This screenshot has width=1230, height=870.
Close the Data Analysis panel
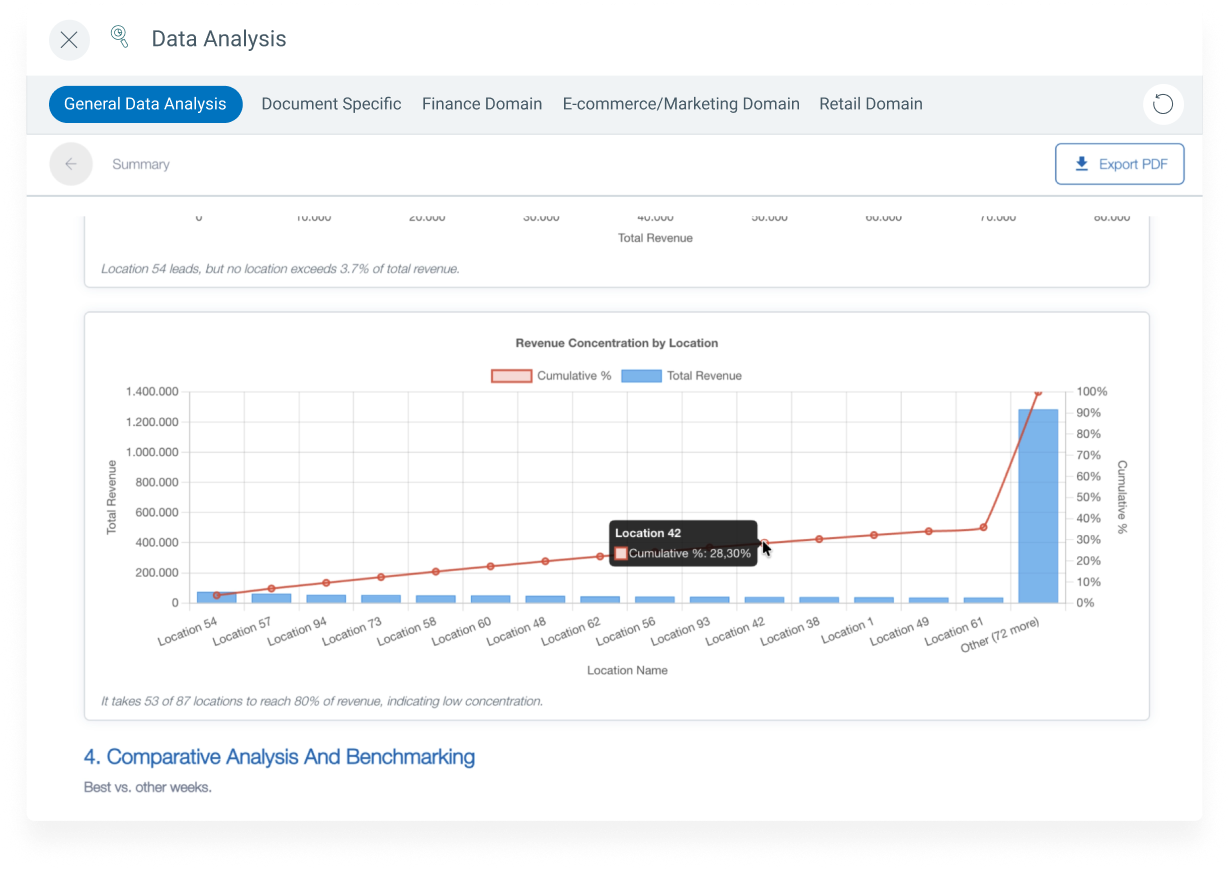click(x=69, y=40)
